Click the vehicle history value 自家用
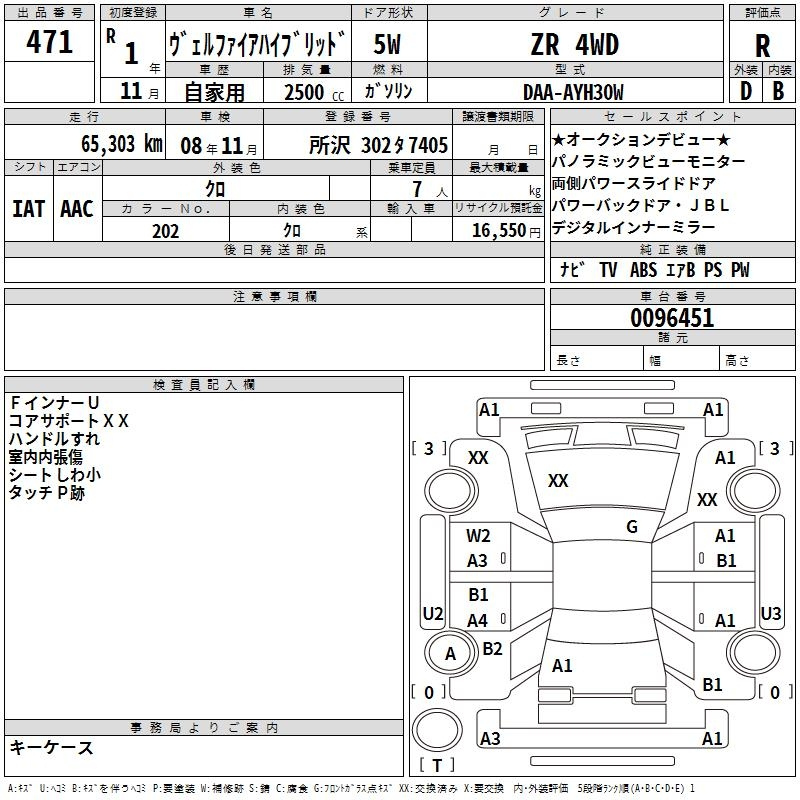This screenshot has width=800, height=800. coord(214,92)
